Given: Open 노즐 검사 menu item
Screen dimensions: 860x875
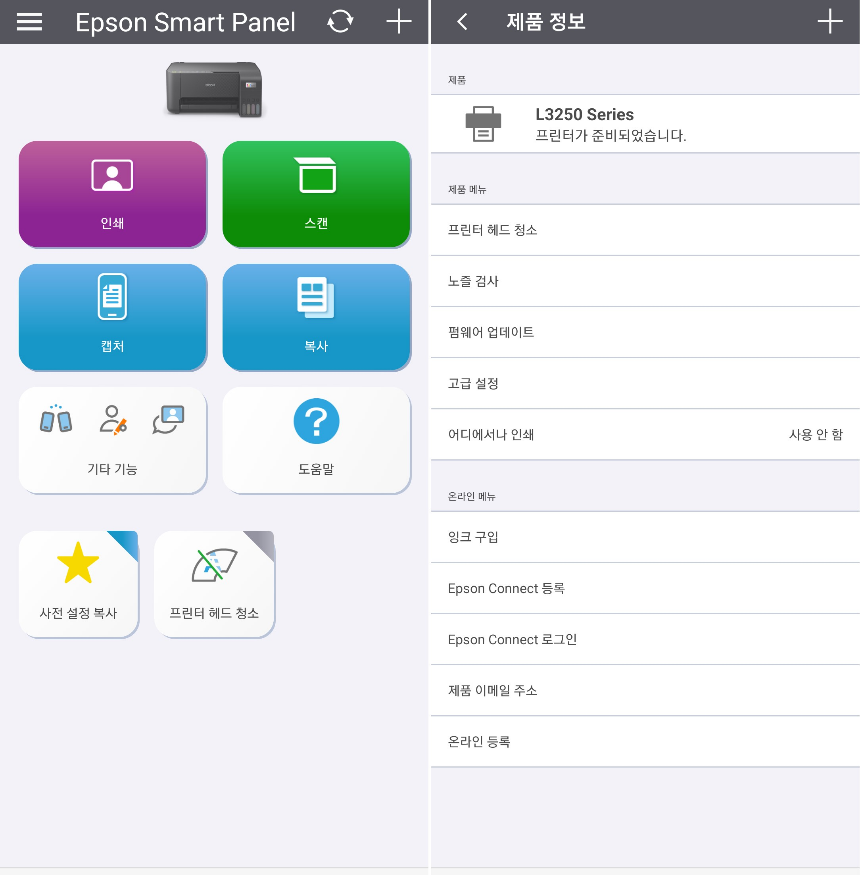Looking at the screenshot, I should [645, 281].
